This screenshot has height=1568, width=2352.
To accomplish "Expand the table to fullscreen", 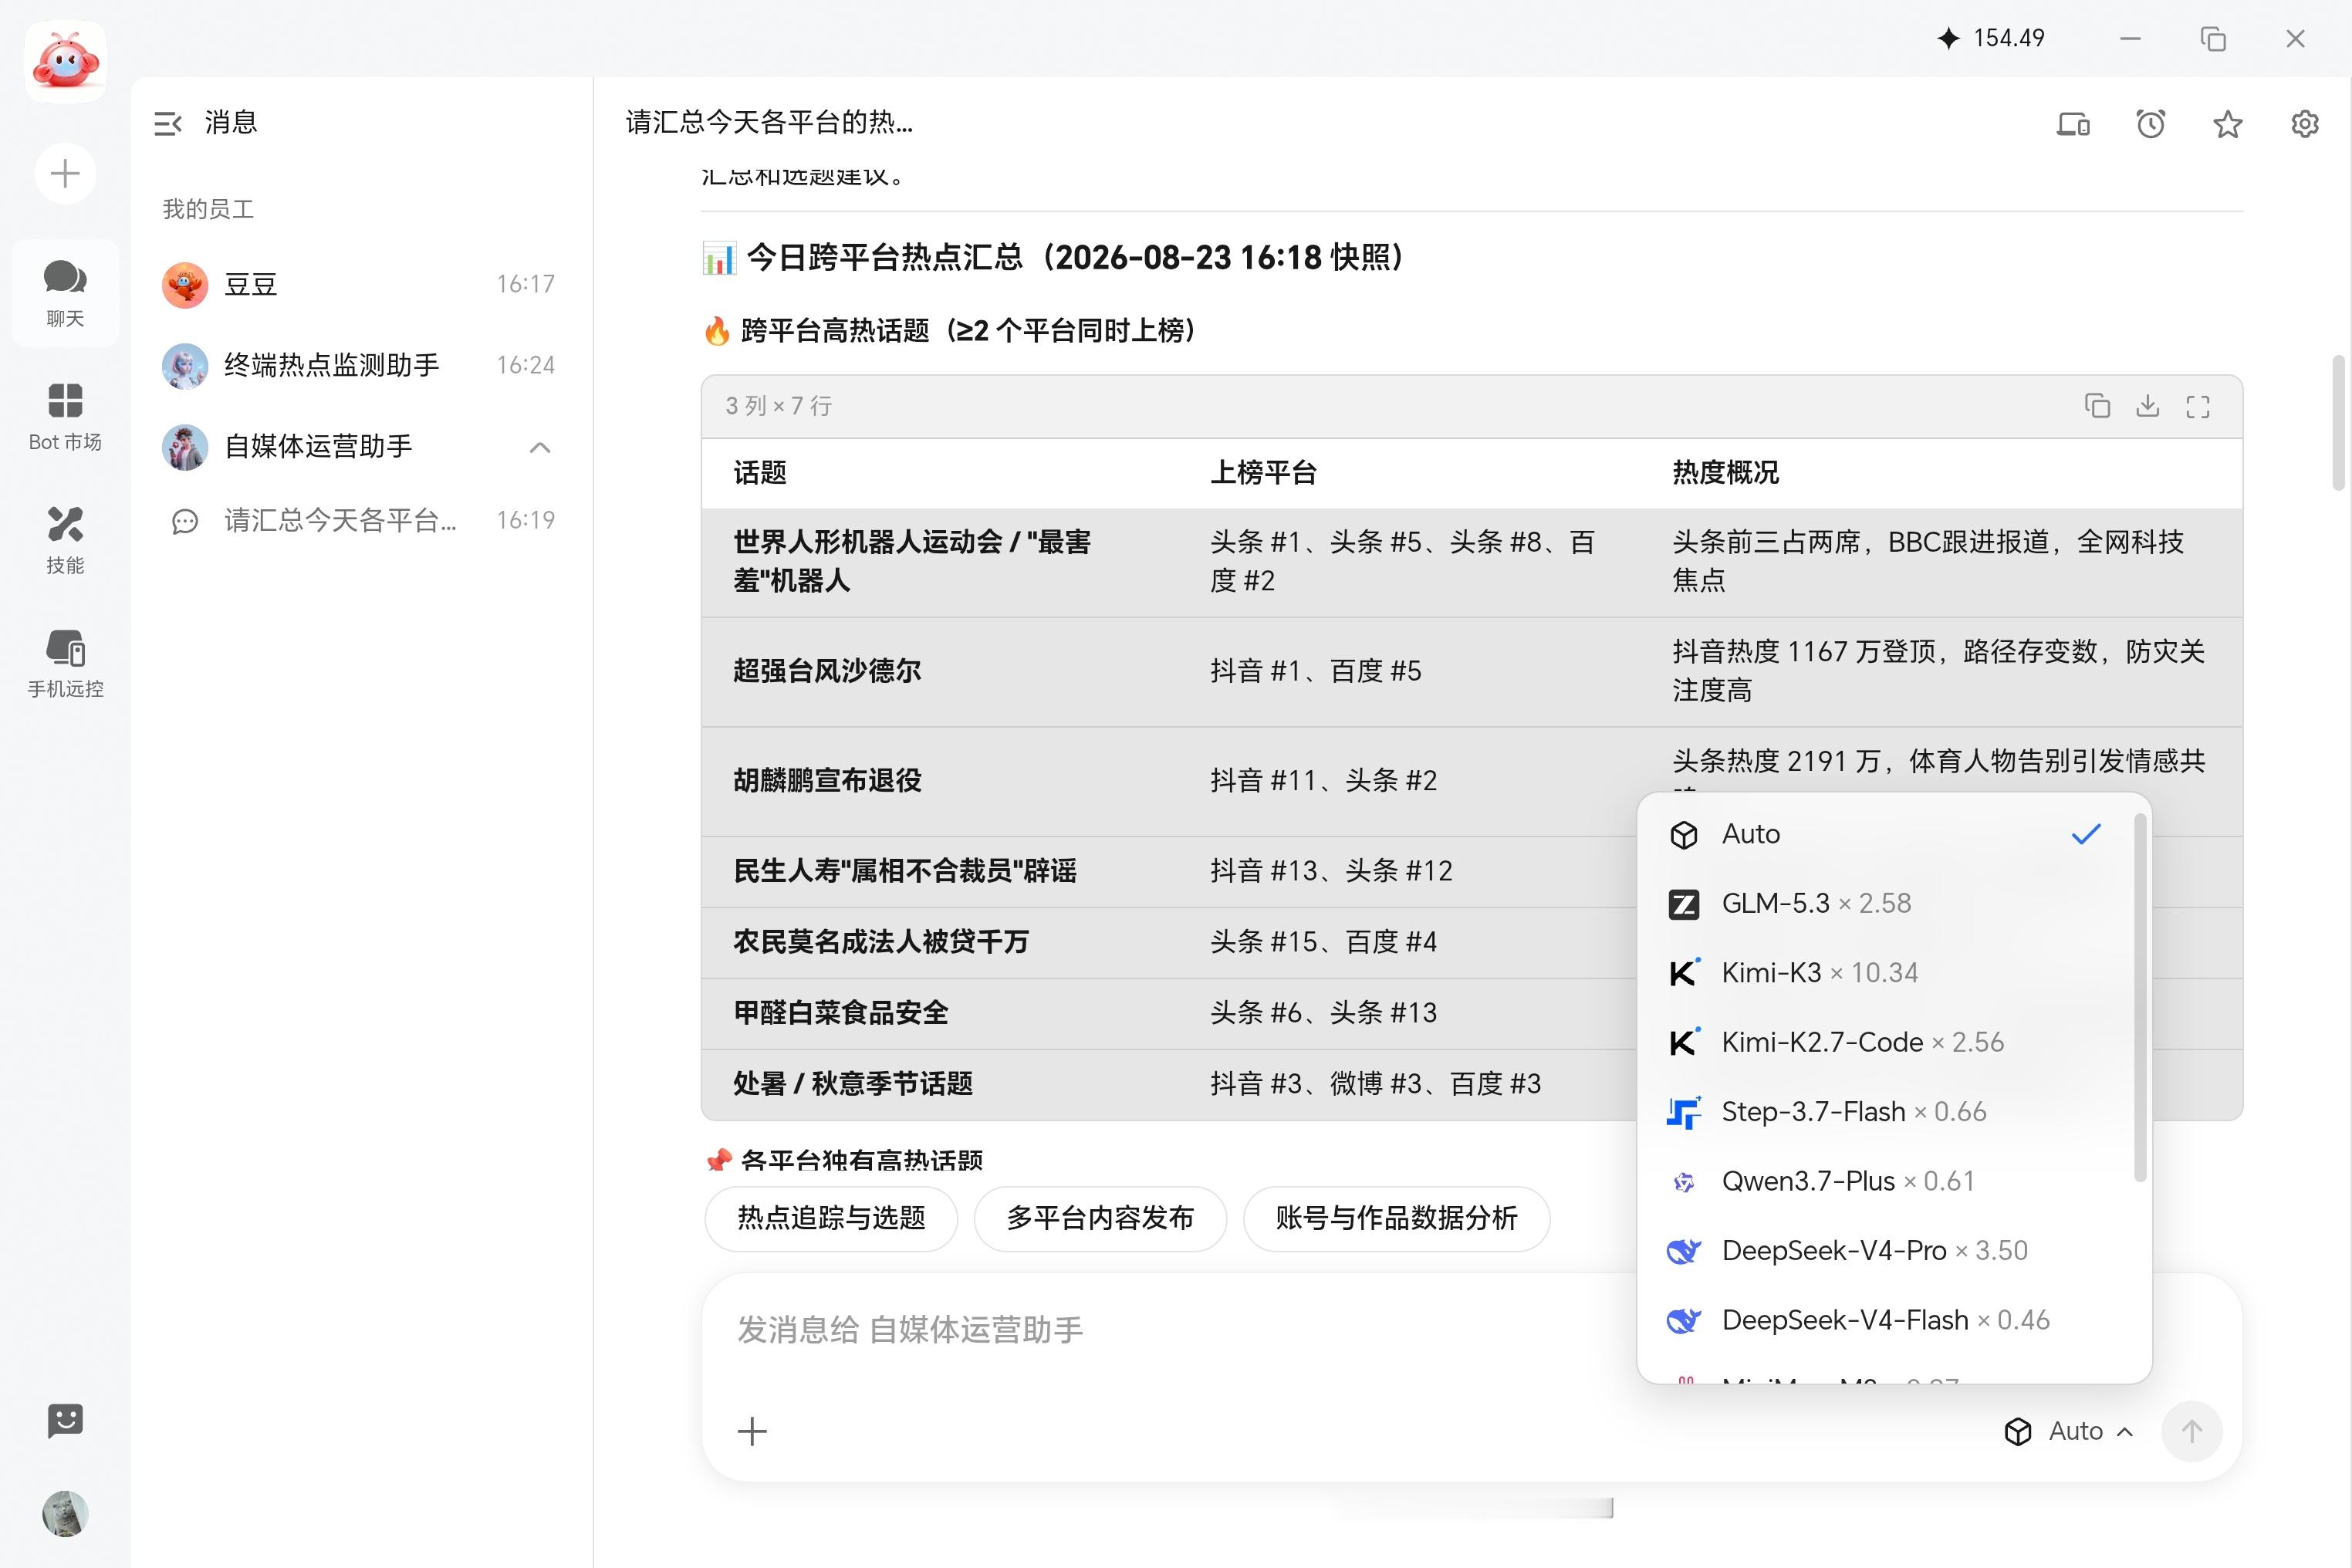I will coord(2197,406).
